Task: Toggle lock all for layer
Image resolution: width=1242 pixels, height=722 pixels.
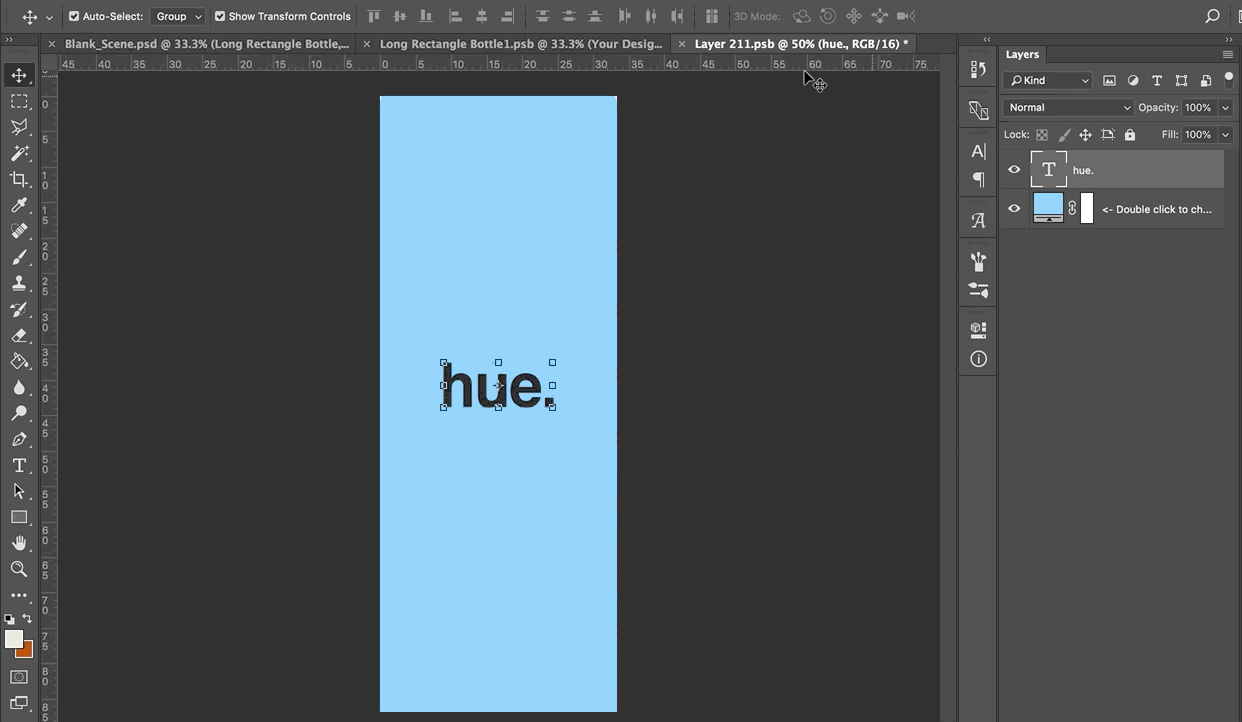Action: (1130, 134)
